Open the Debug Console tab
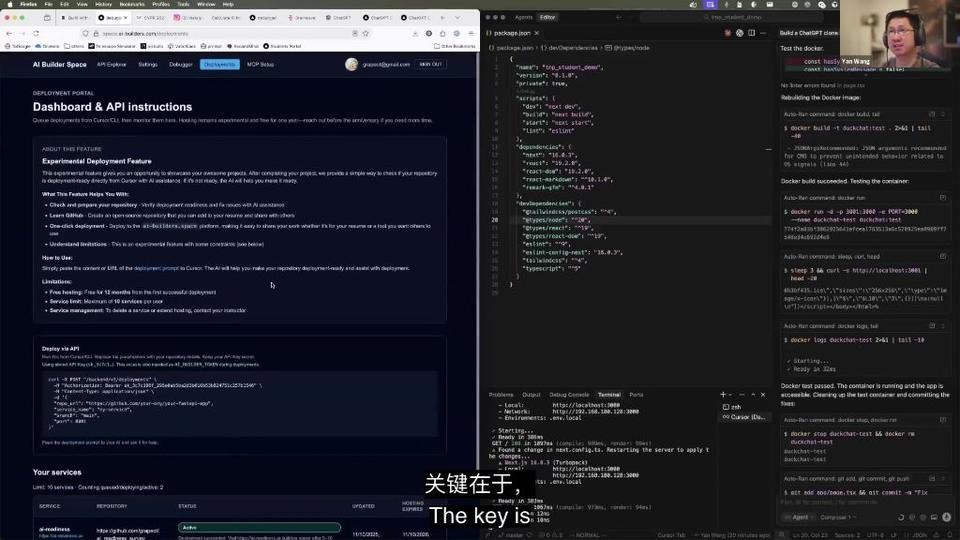960x540 pixels. point(569,395)
